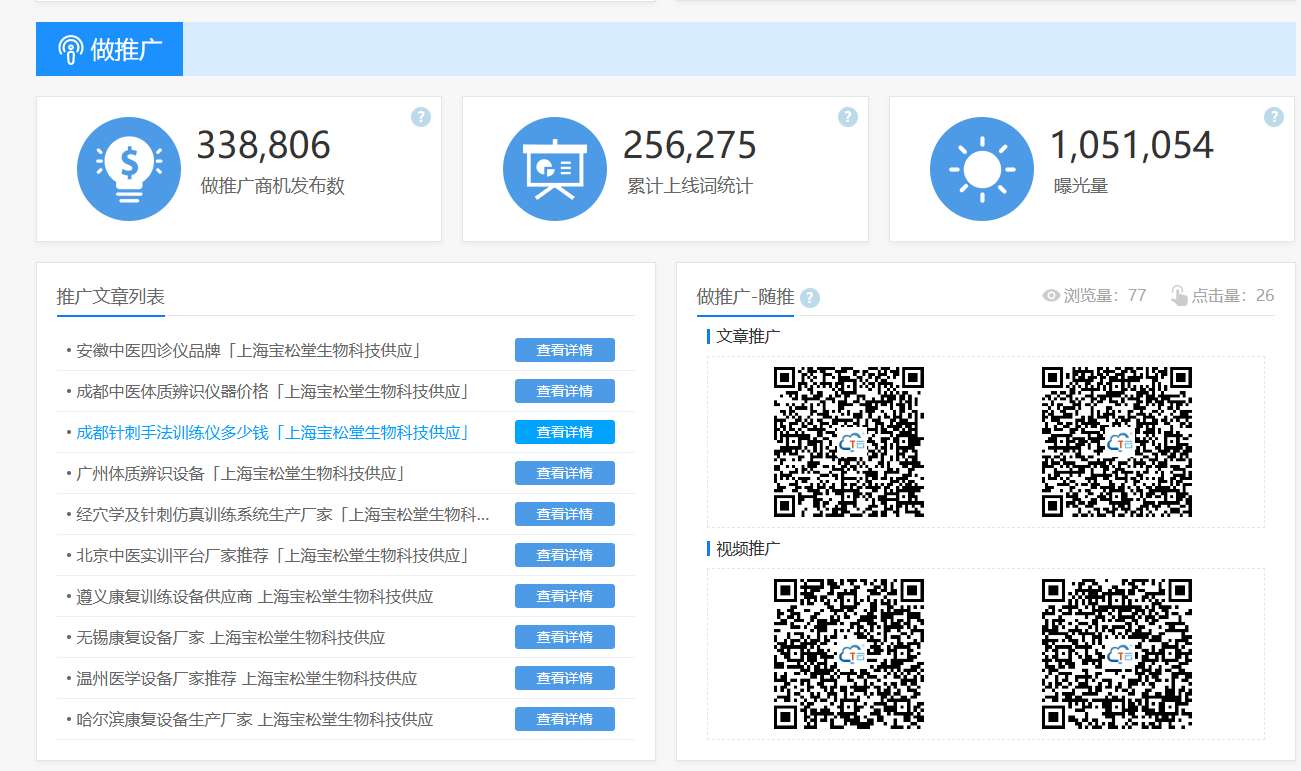Open article link 哈尔滨康复设备生产厂家
Image resolution: width=1301 pixels, height=771 pixels.
click(255, 719)
